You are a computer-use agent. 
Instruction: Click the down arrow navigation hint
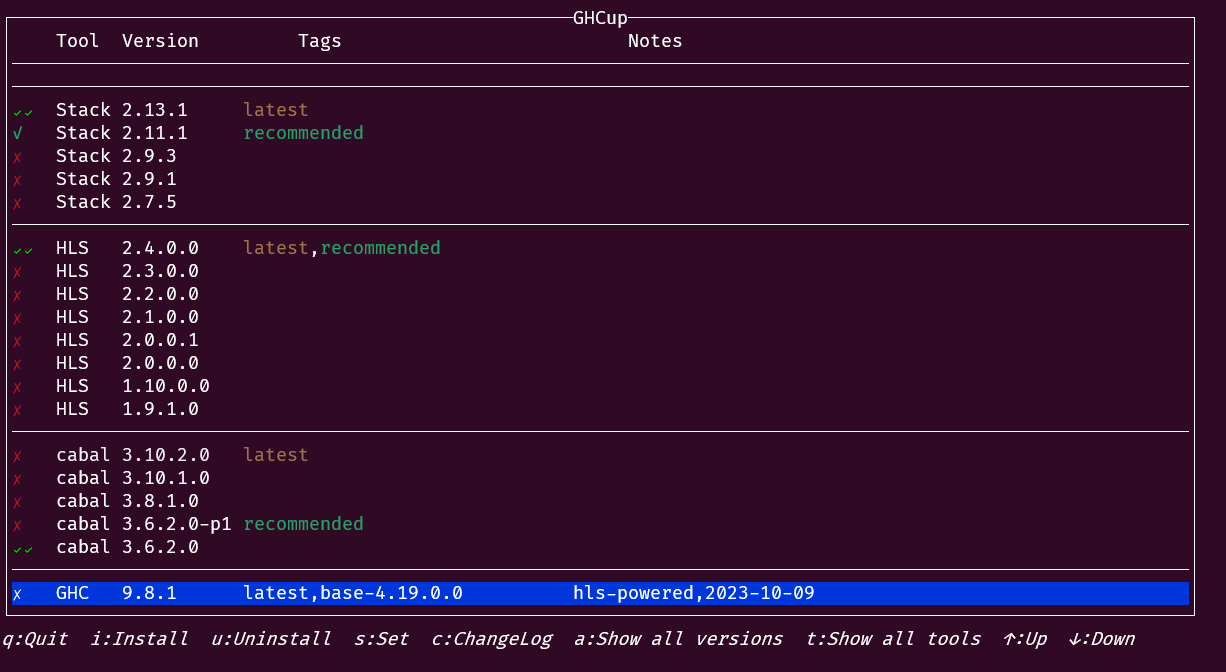pyautogui.click(x=1101, y=638)
